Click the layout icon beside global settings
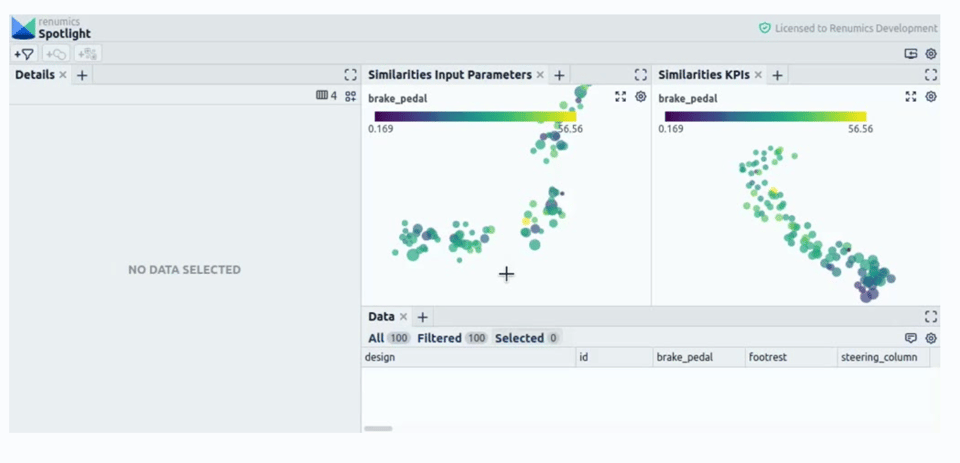 [x=911, y=54]
